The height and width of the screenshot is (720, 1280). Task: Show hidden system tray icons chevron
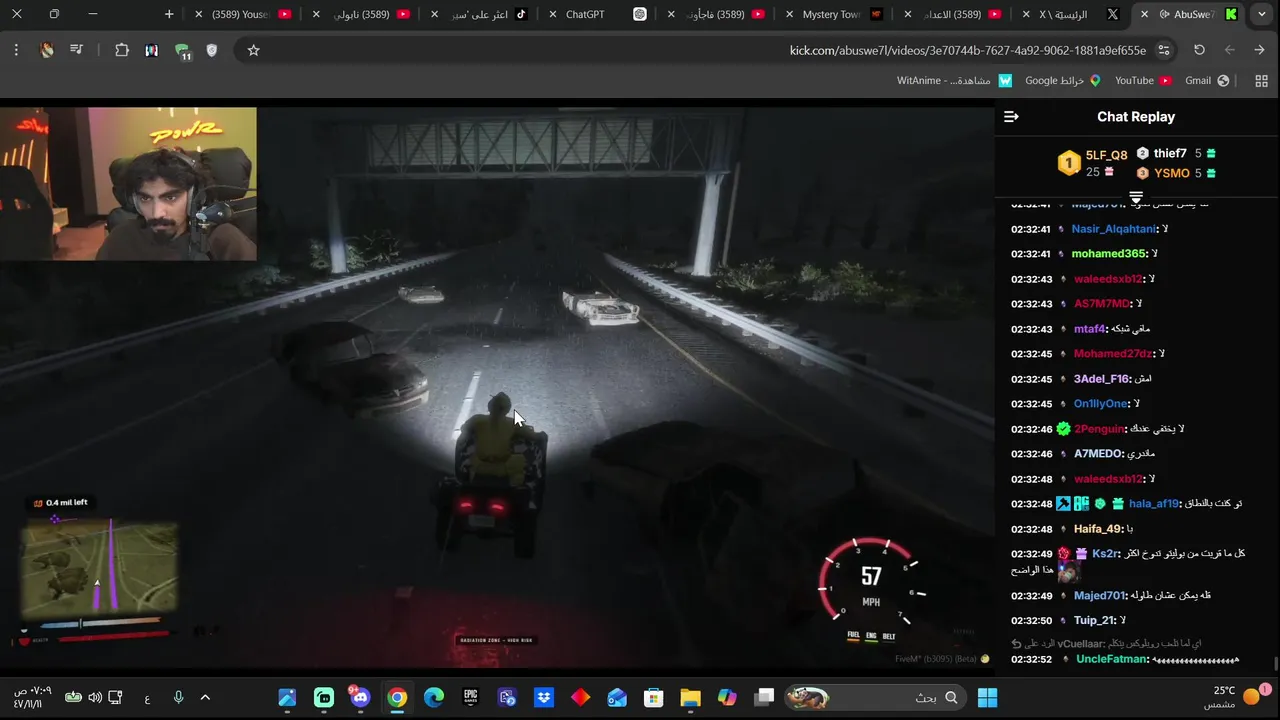tap(205, 697)
